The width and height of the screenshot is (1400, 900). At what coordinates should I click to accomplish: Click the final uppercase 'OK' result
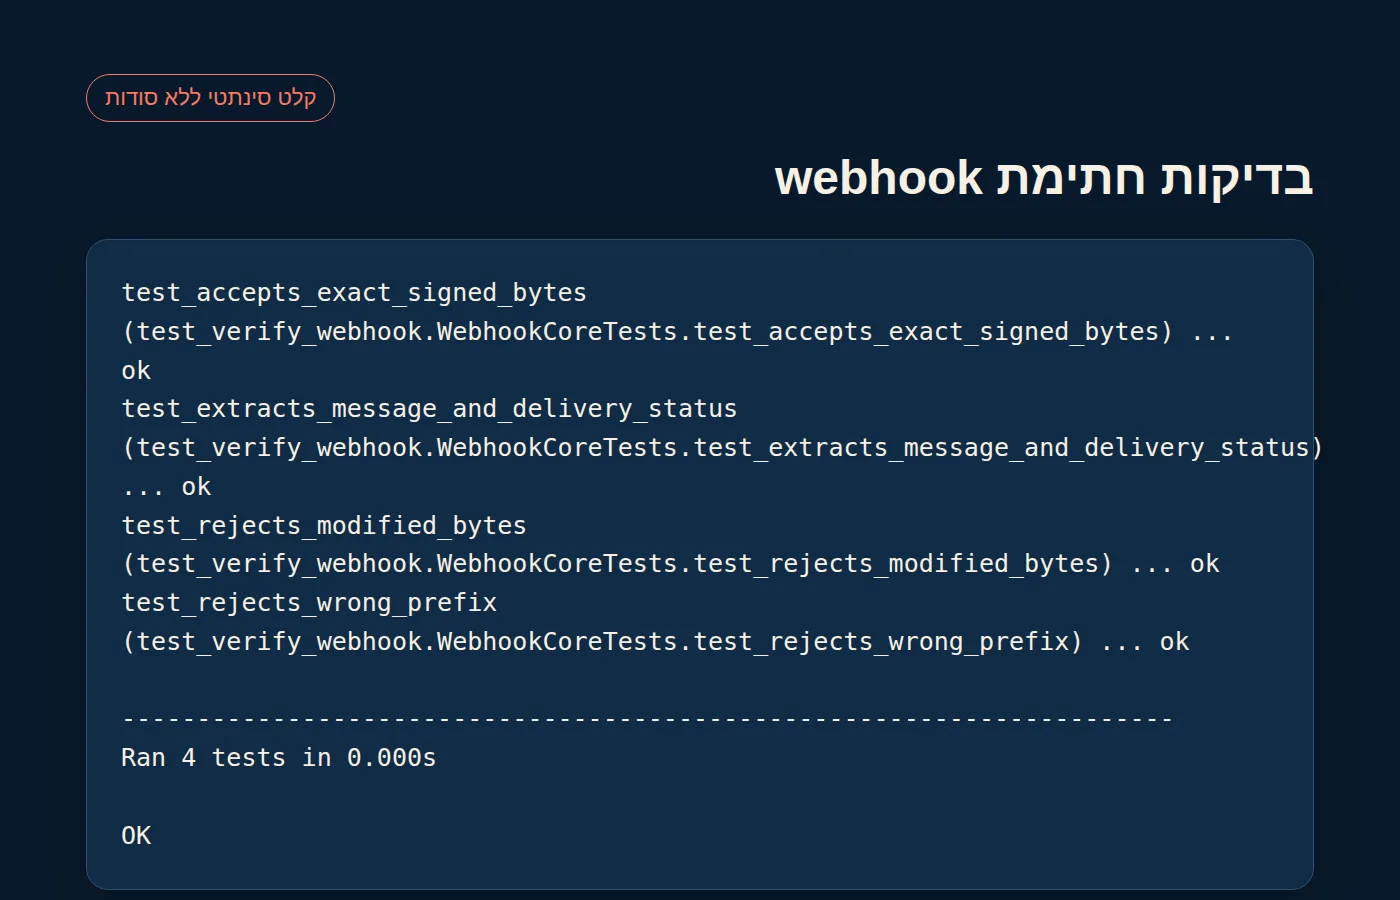click(x=136, y=836)
